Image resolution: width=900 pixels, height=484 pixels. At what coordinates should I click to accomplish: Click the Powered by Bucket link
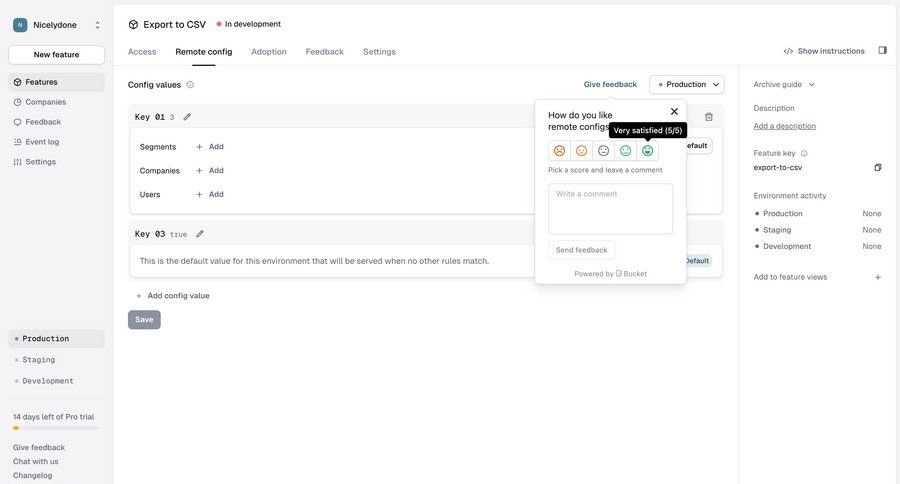coord(610,274)
